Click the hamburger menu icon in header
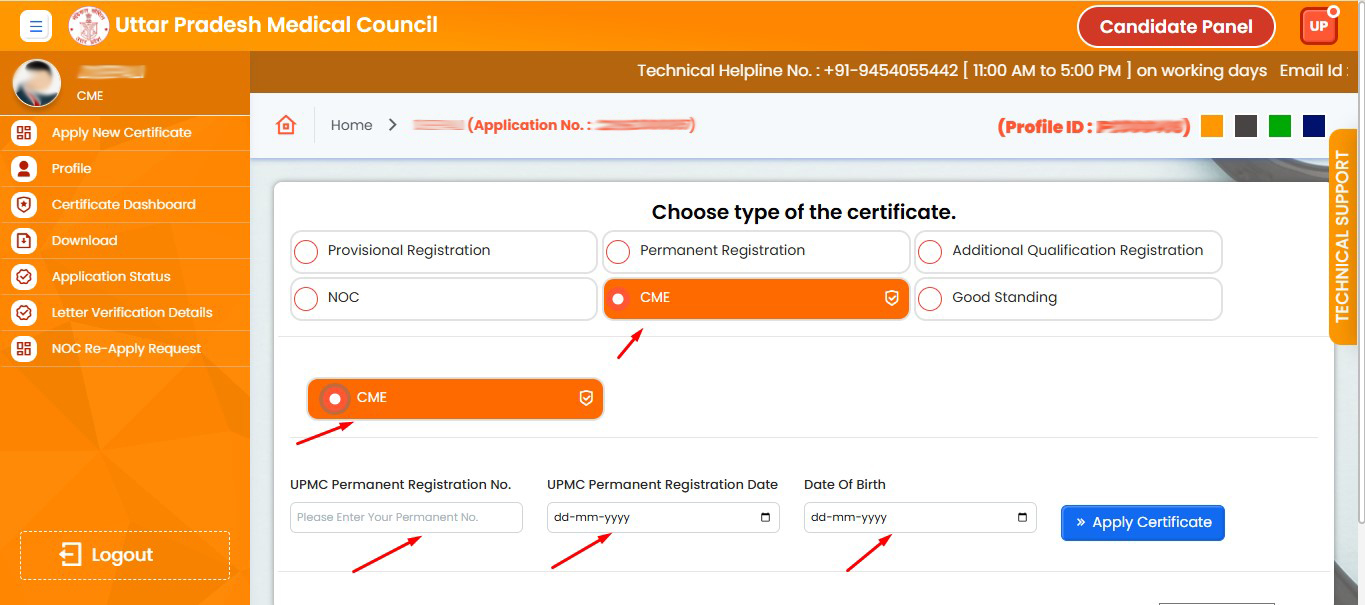The width and height of the screenshot is (1365, 605). pos(36,26)
